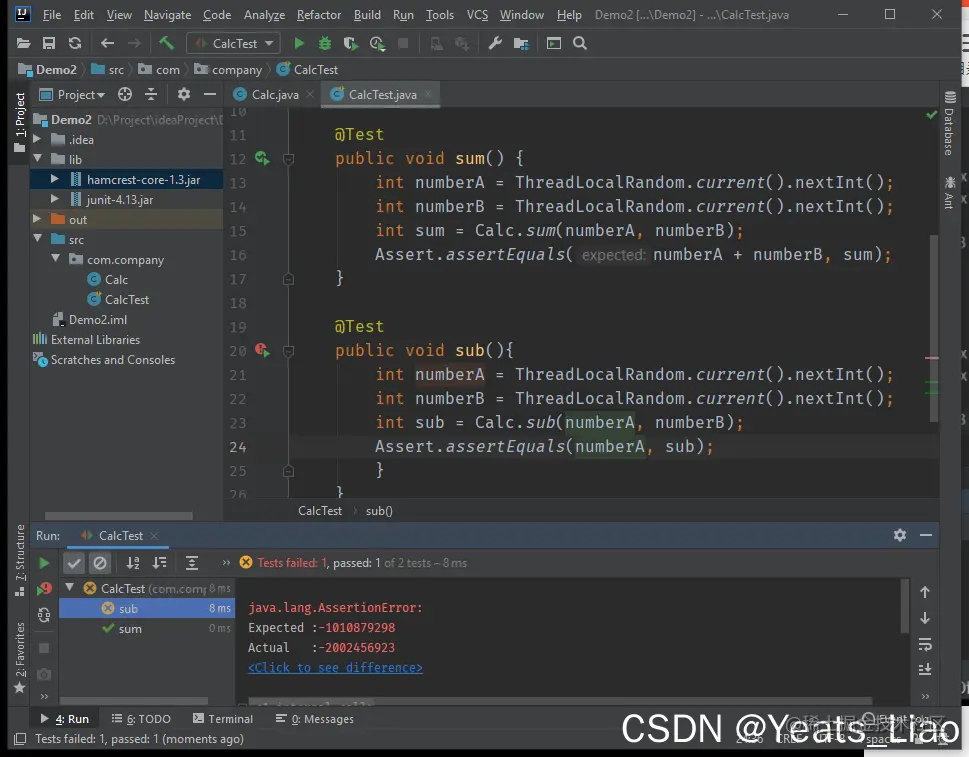Synchronize files with the refresh icon
Image resolution: width=969 pixels, height=757 pixels.
(x=75, y=43)
